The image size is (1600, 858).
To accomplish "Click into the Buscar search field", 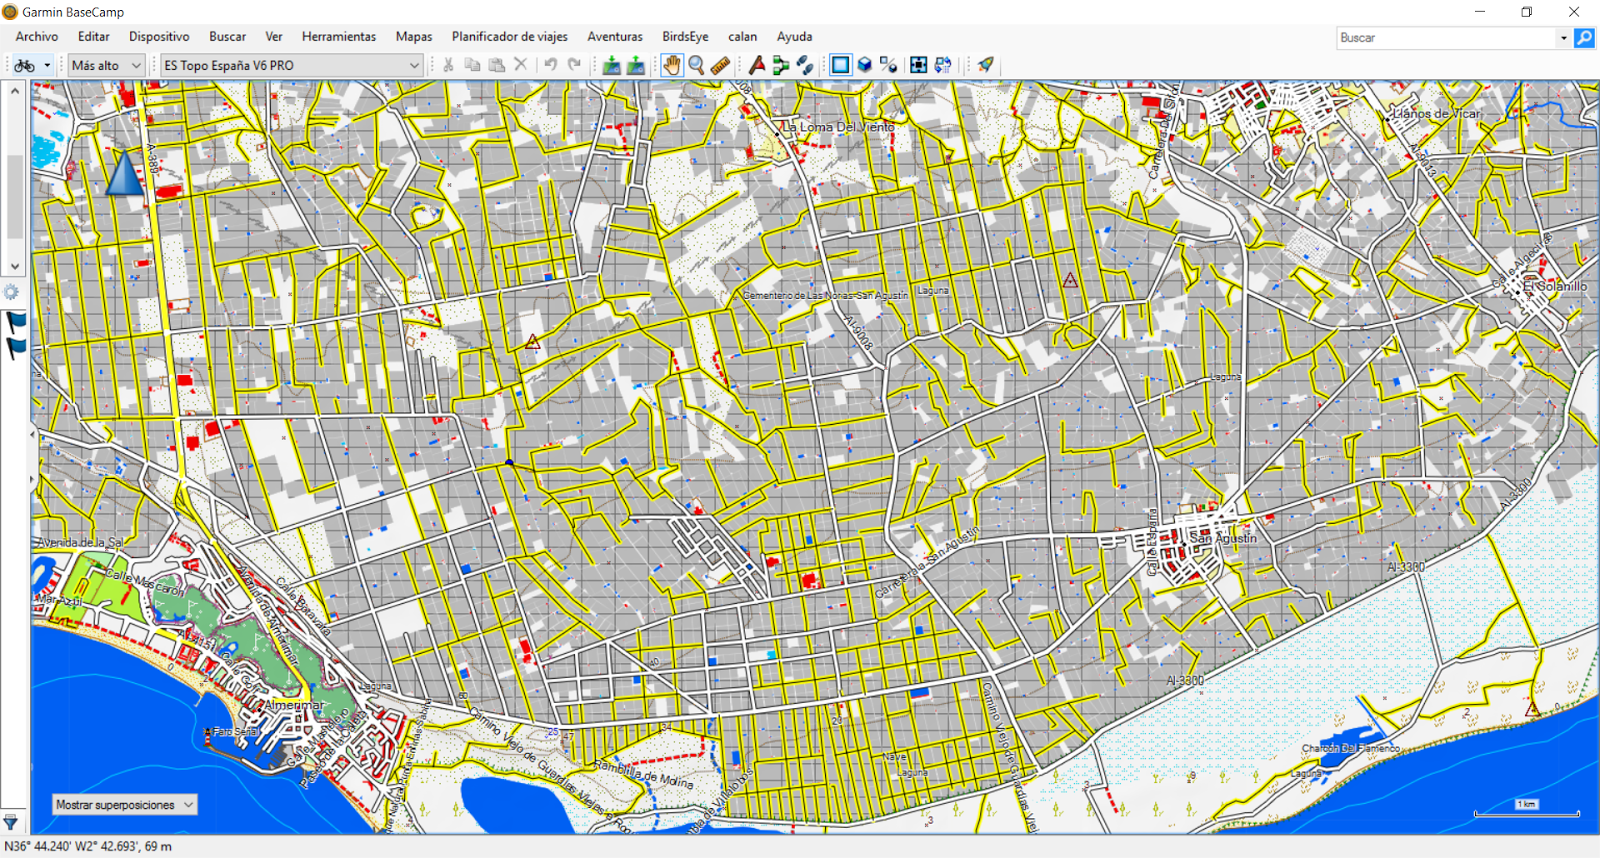I will [x=1446, y=38].
